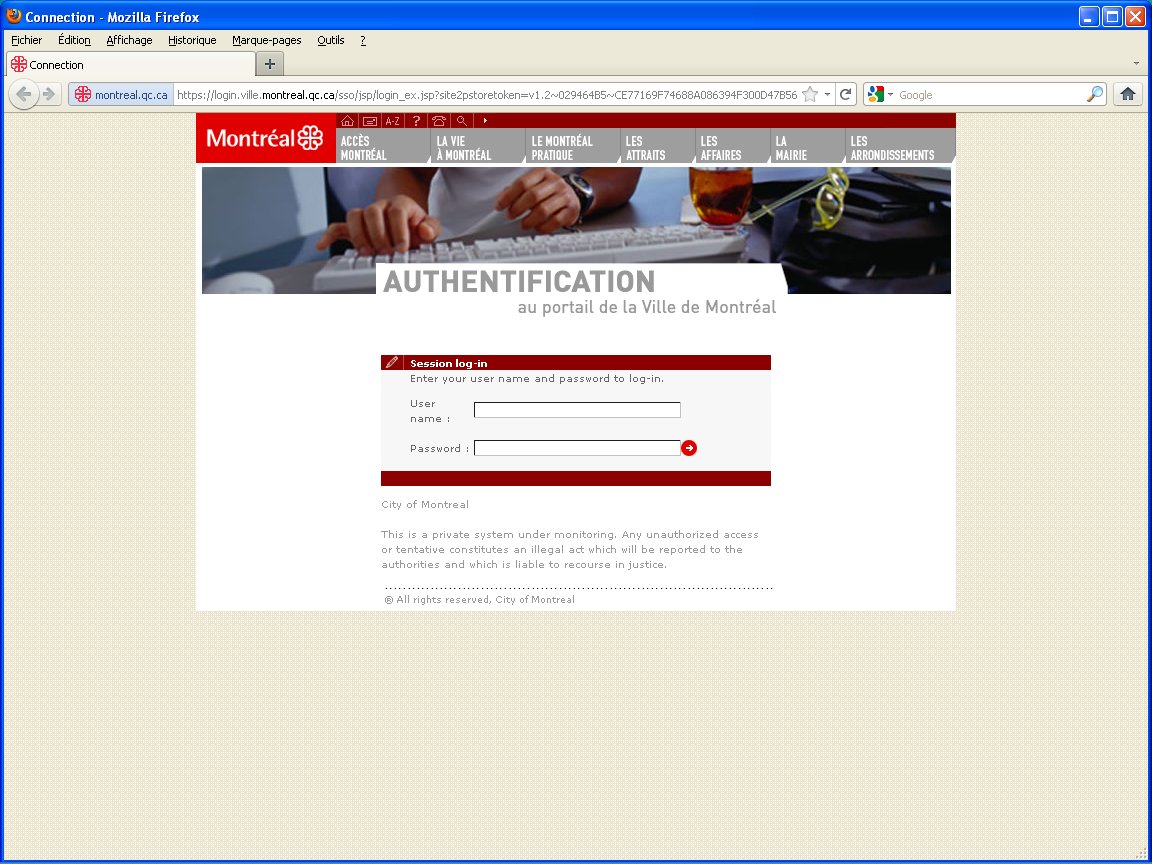Select the Connection tab

[x=130, y=64]
